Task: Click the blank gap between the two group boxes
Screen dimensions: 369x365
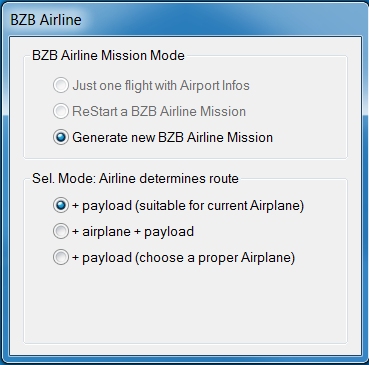Action: click(x=185, y=166)
